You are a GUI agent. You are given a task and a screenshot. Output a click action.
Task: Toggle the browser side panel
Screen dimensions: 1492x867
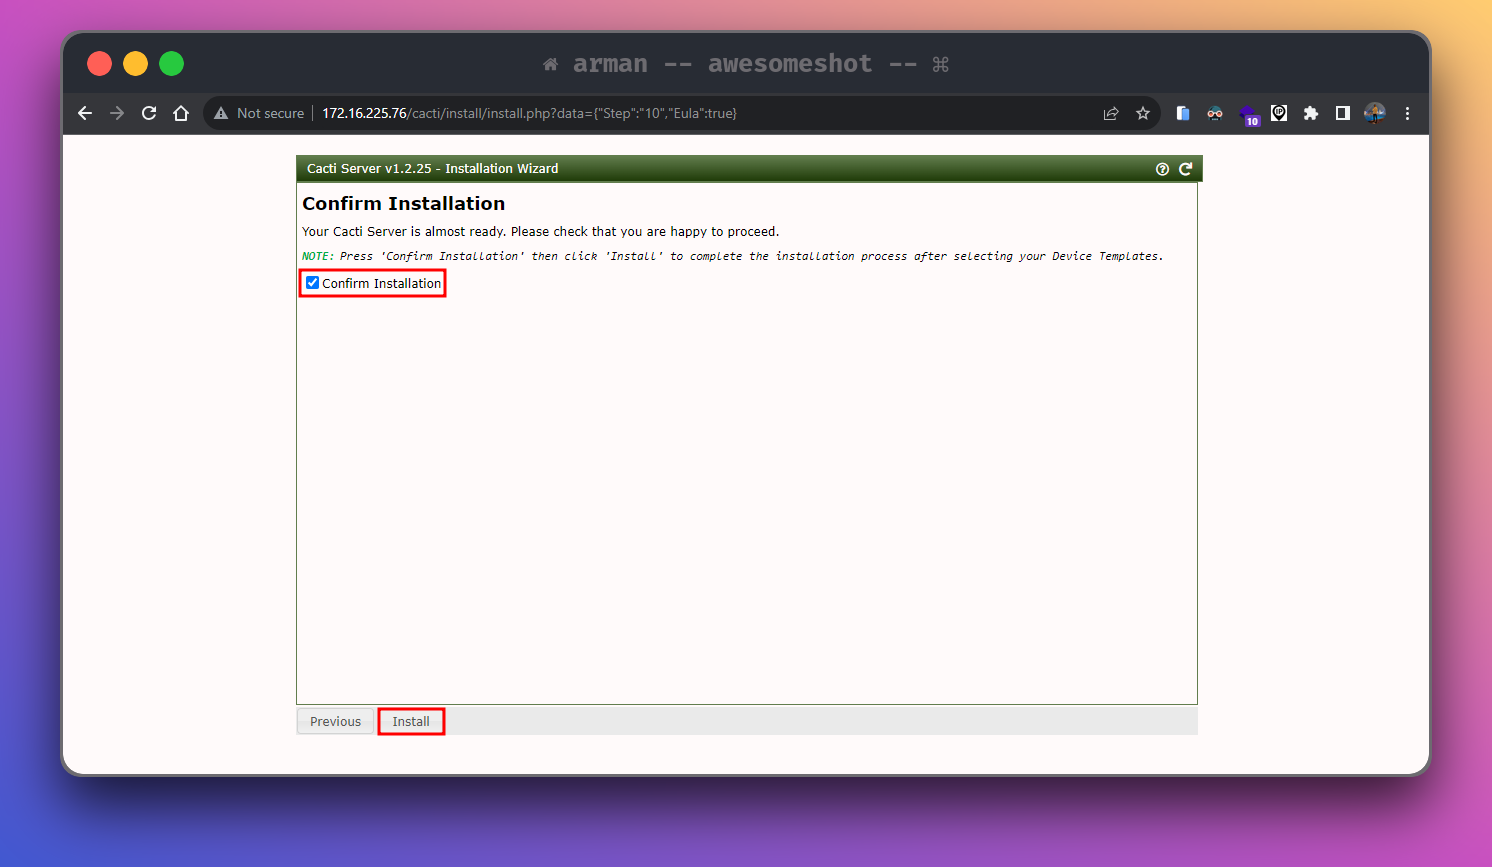1343,113
